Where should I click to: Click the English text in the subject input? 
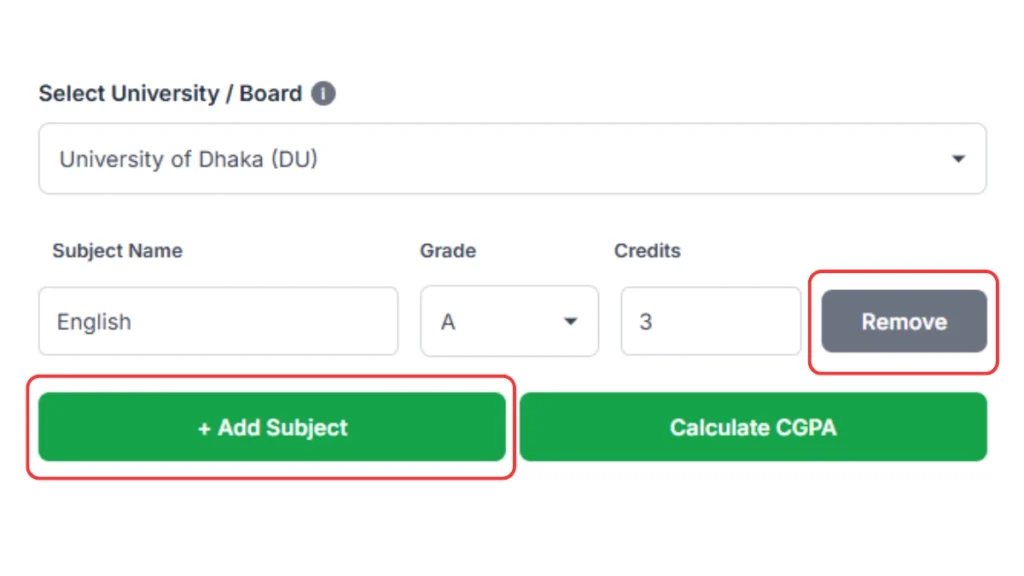[x=94, y=321]
